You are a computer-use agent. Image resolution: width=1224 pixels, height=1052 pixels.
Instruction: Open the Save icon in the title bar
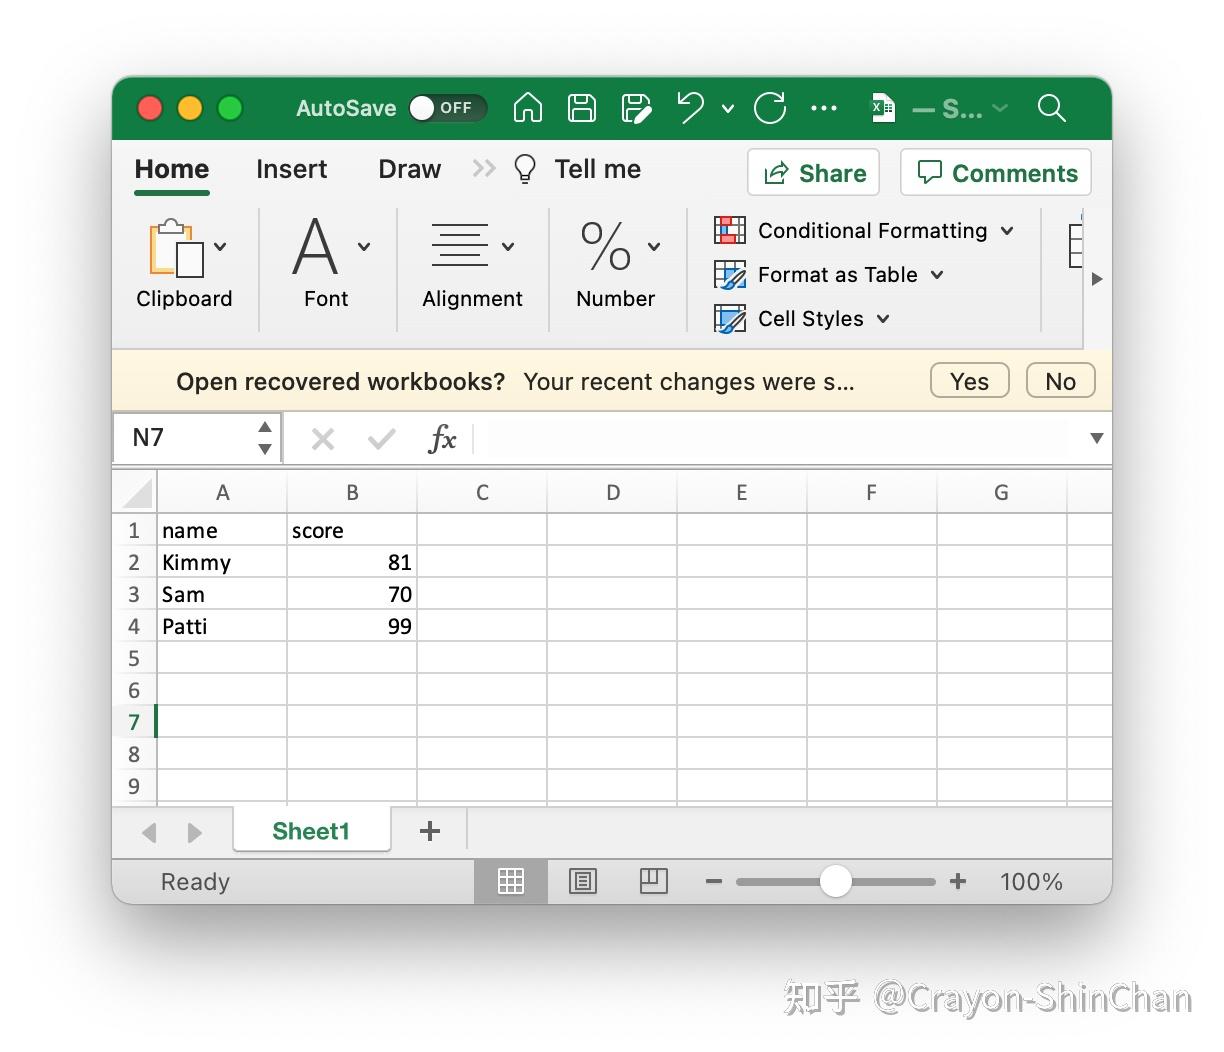(581, 108)
